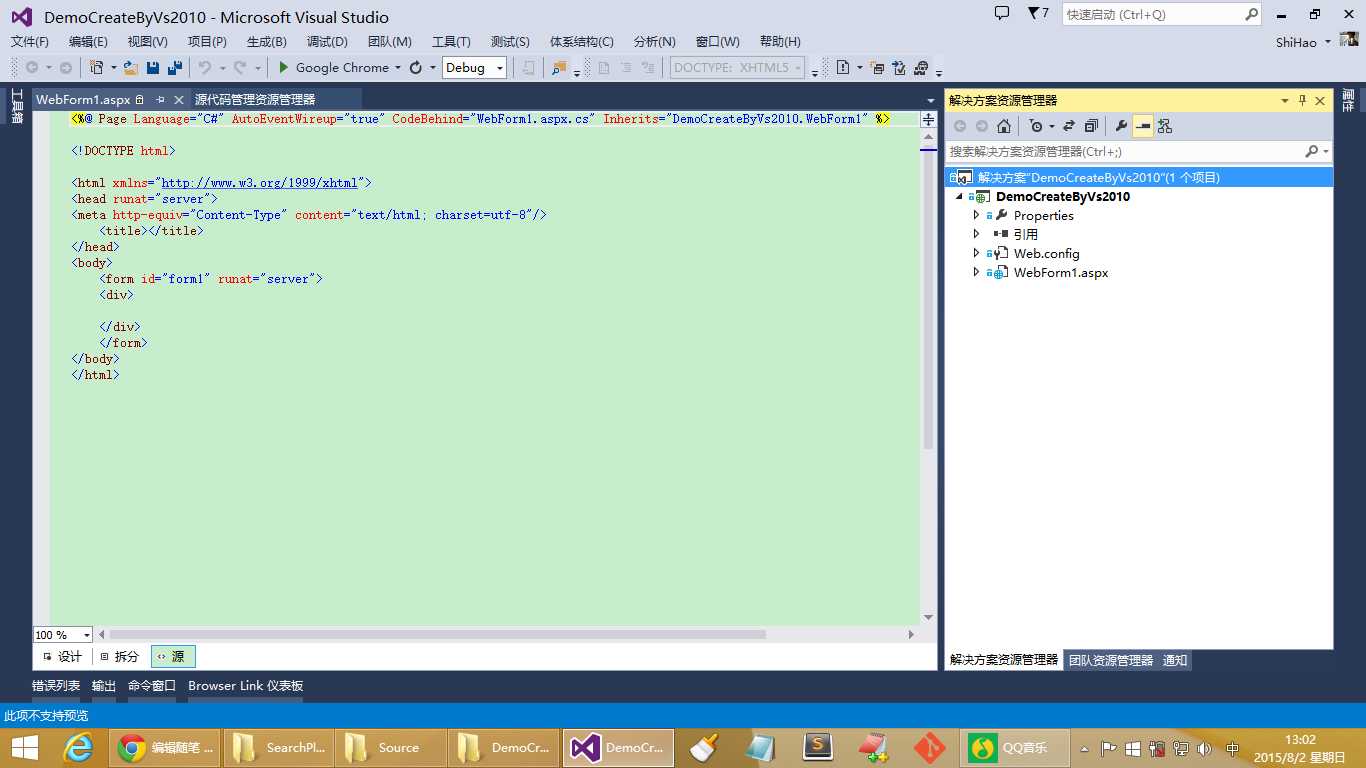Screen dimensions: 1366x768
Task: Click the Save All toolbar icon
Action: [x=174, y=68]
